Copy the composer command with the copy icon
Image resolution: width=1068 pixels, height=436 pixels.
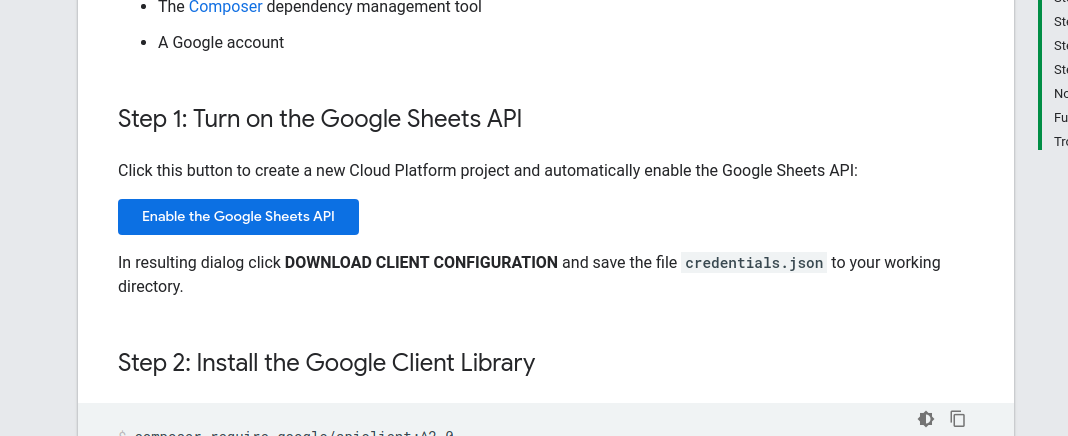point(958,419)
